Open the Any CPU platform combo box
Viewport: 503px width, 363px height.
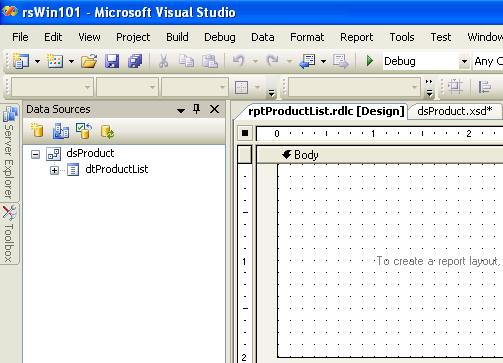[488, 61]
